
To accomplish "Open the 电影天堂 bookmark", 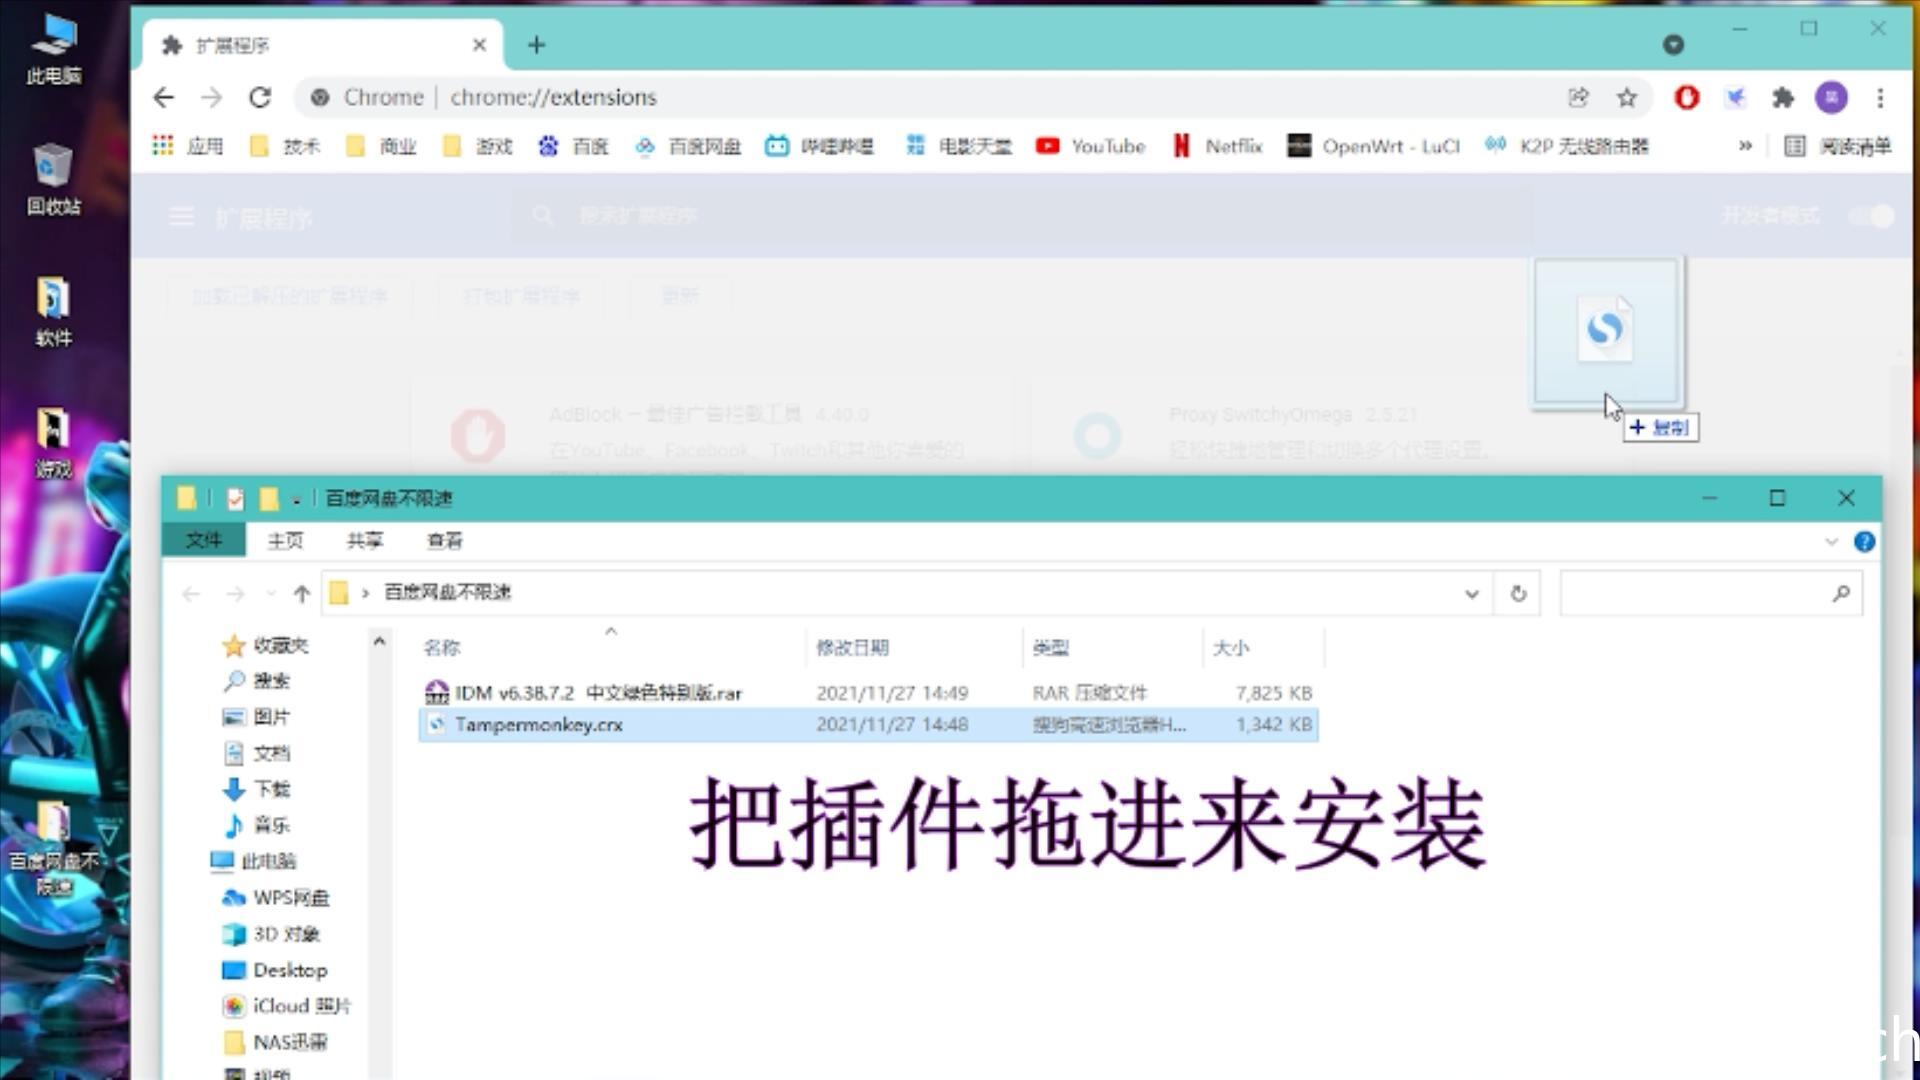I will (959, 146).
